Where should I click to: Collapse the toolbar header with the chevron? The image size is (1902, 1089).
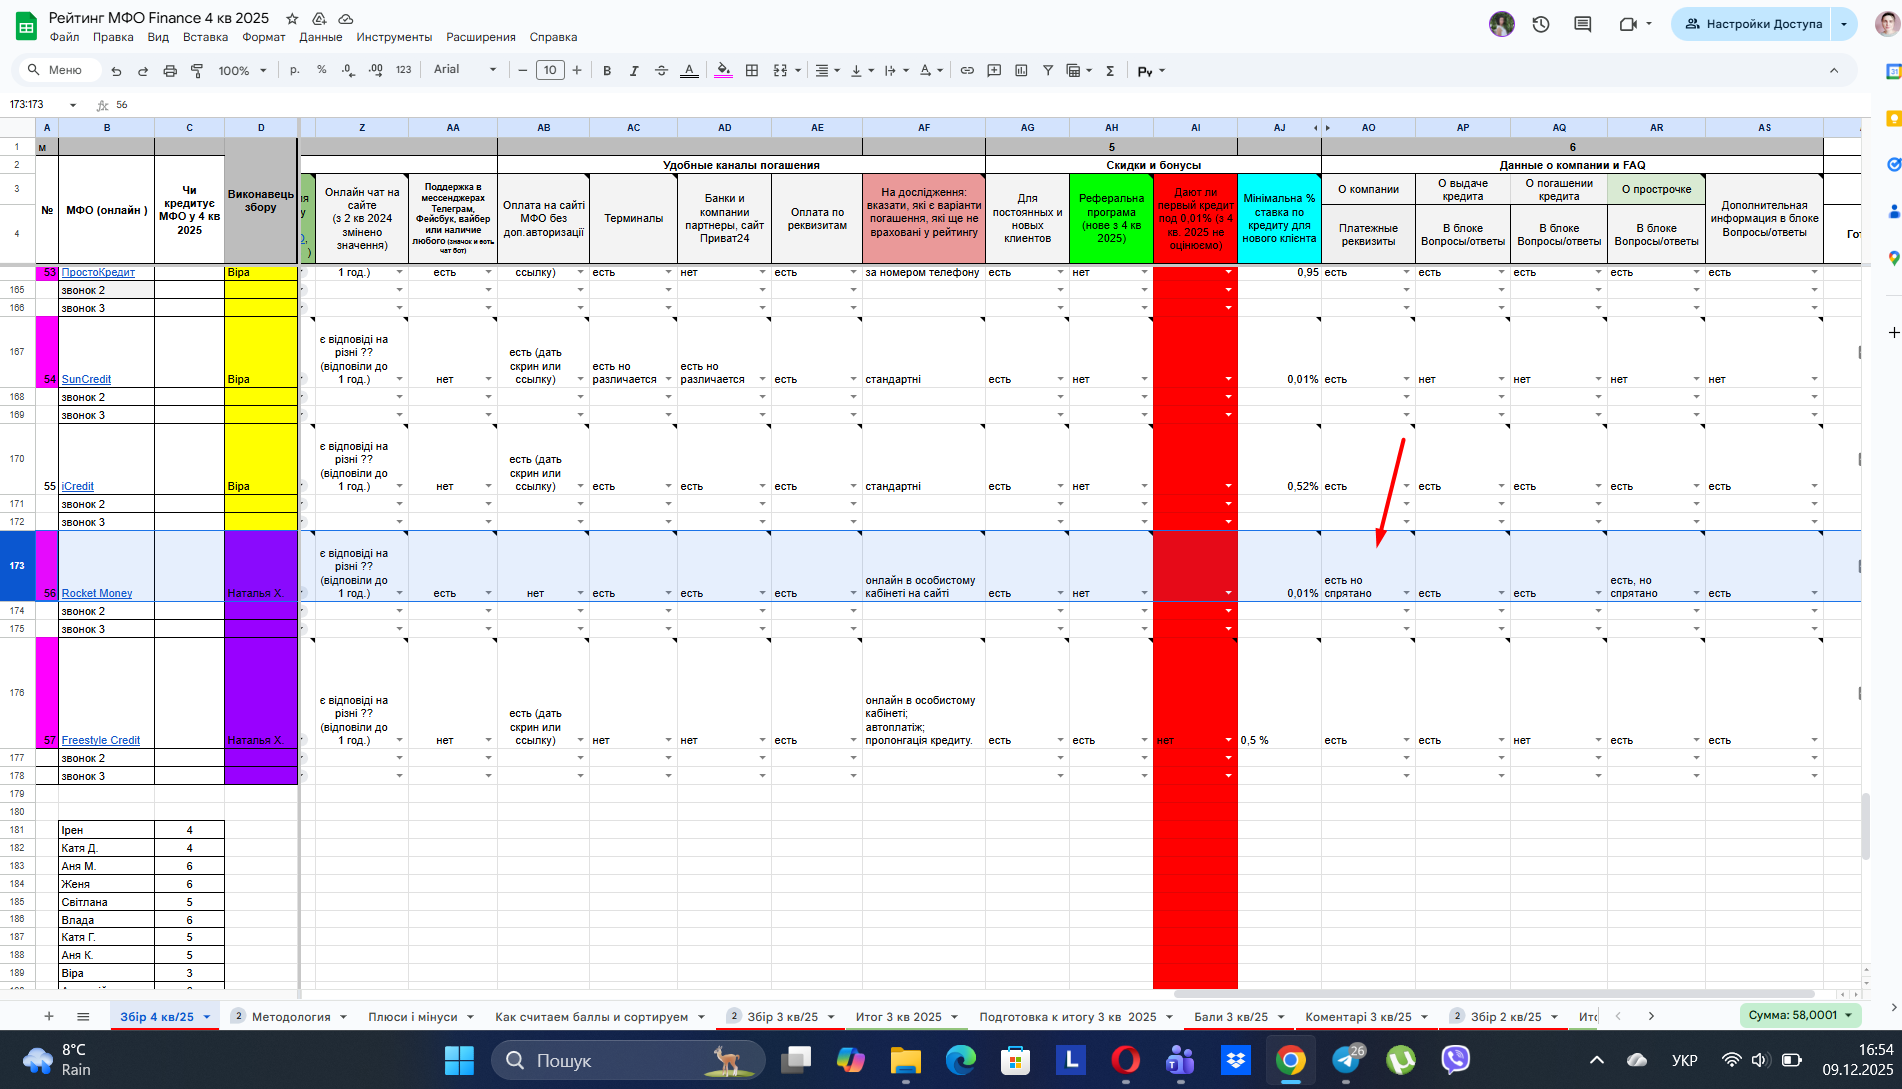[x=1834, y=71]
